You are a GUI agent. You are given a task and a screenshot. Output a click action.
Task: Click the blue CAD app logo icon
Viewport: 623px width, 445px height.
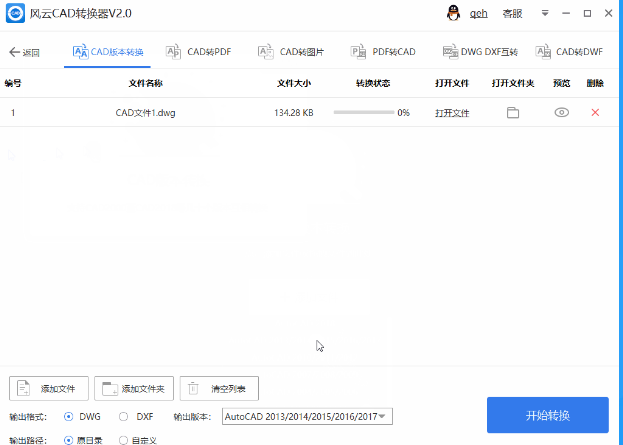coord(15,13)
